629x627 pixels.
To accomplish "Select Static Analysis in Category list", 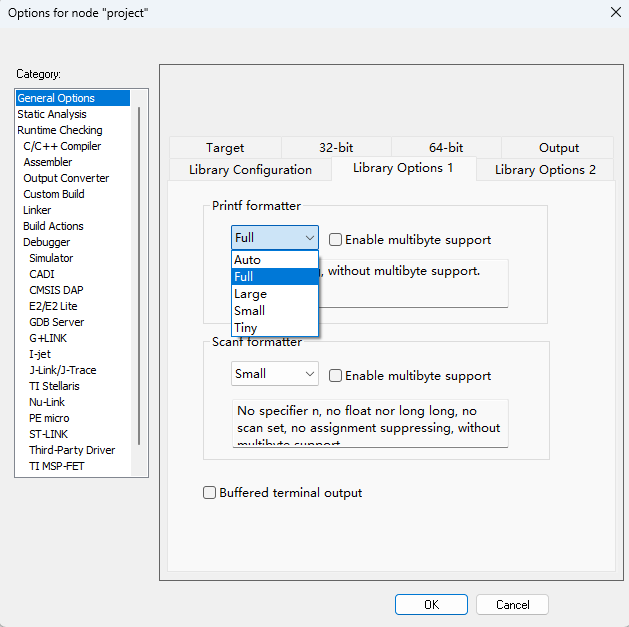I will tap(52, 114).
